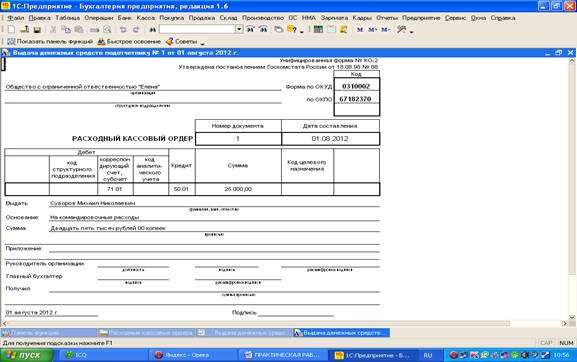This screenshot has height=362, width=577.
Task: Click the M+ memory toolbar button
Action: pyautogui.click(x=372, y=29)
